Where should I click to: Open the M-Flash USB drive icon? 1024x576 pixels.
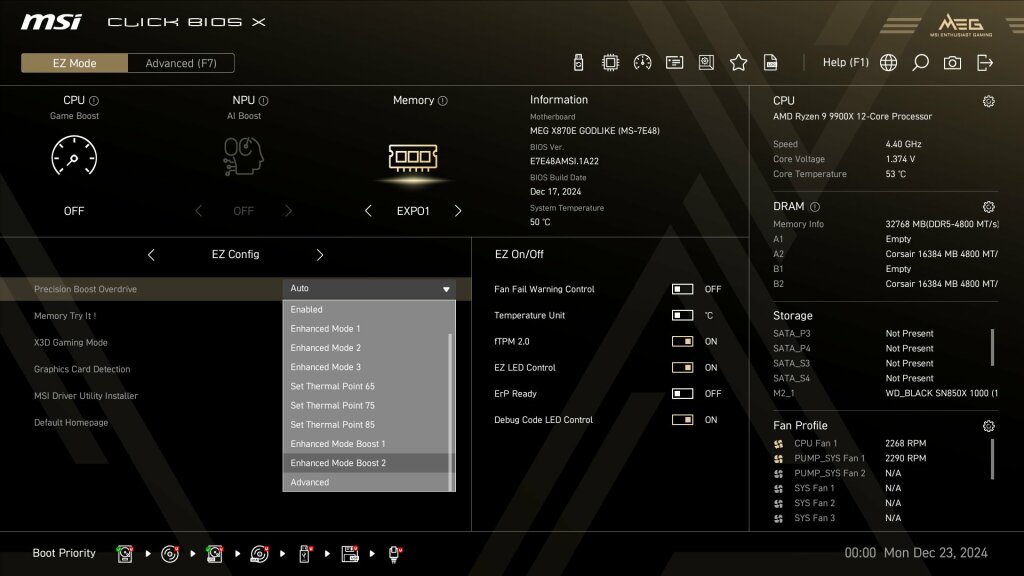tap(578, 62)
